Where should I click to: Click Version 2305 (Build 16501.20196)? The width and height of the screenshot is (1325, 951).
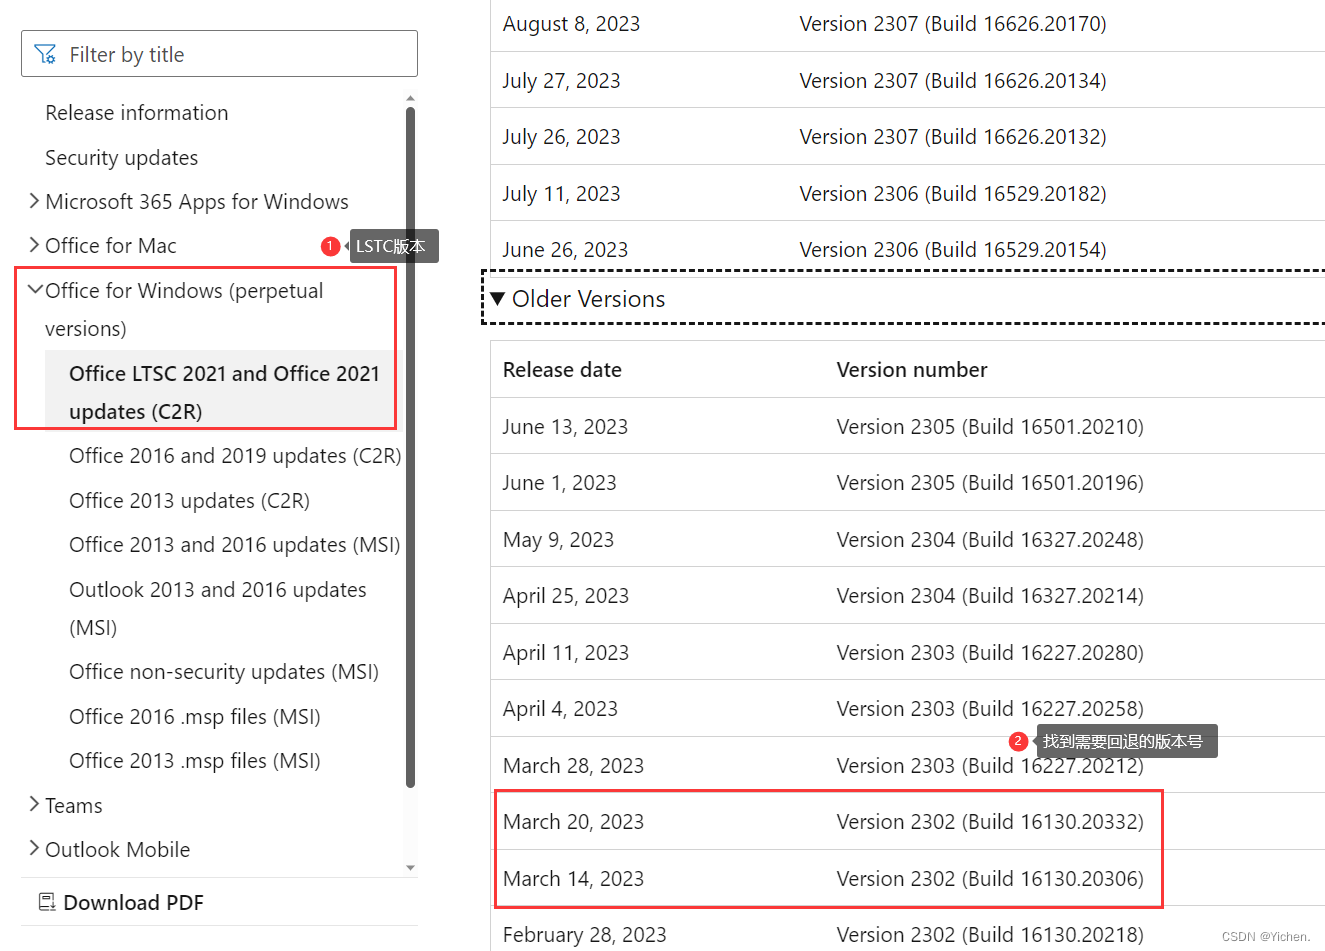990,483
